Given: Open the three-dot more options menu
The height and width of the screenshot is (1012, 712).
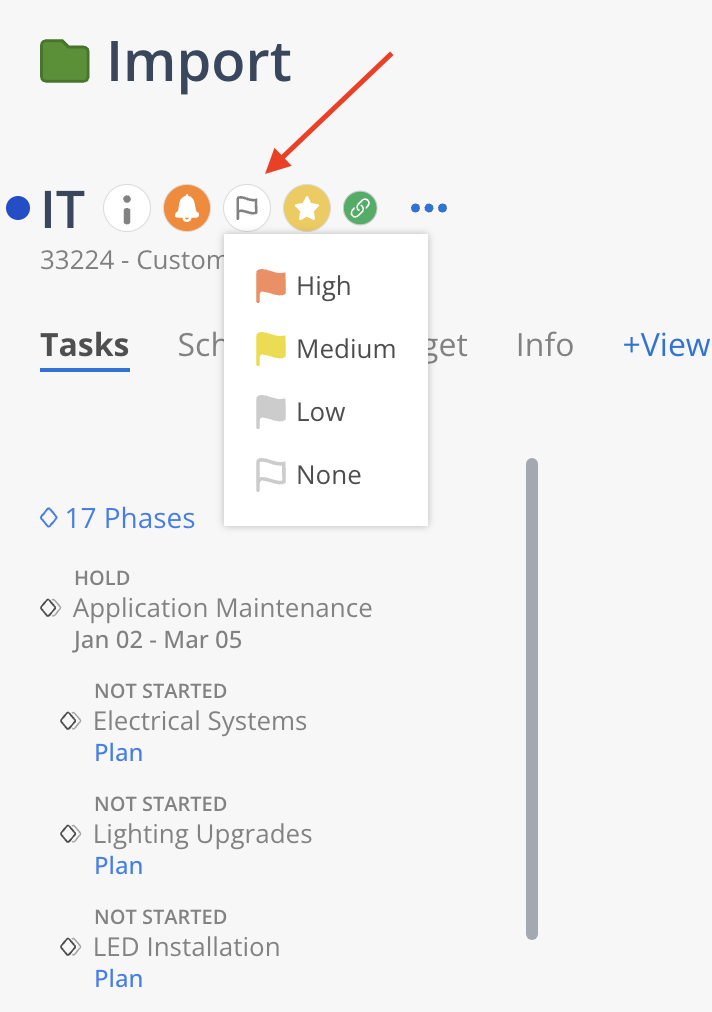Looking at the screenshot, I should coord(429,208).
